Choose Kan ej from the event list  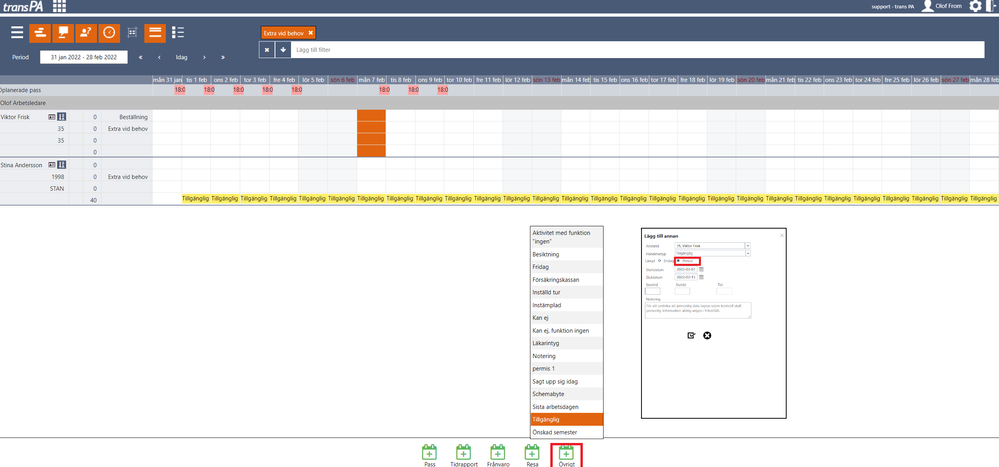coord(566,318)
